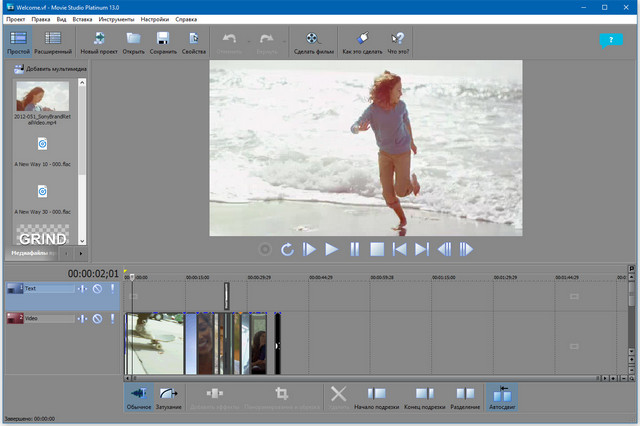Click the Video track name field

pos(49,318)
